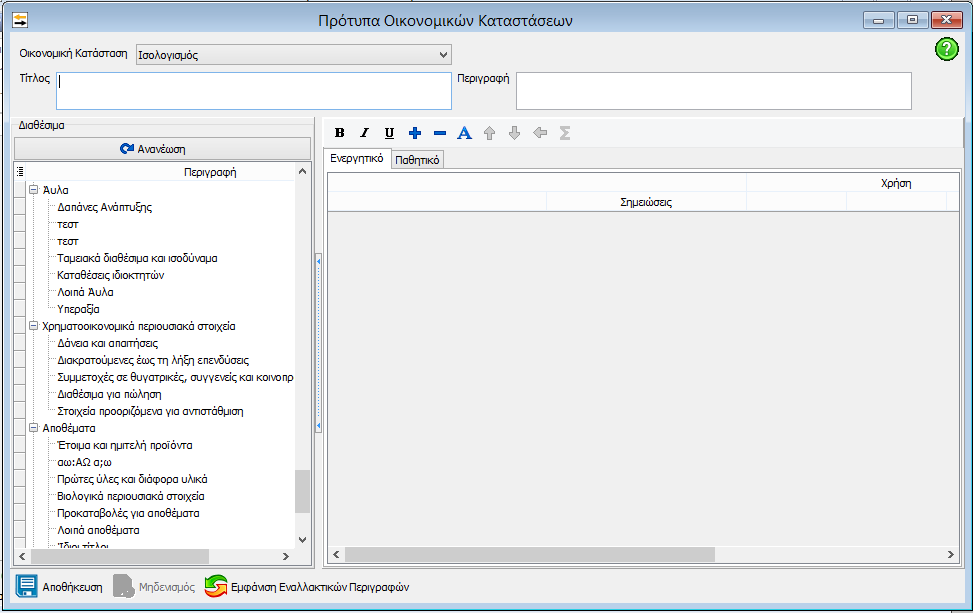
Task: Collapse the Αποθέματα tree node
Action: 34,428
